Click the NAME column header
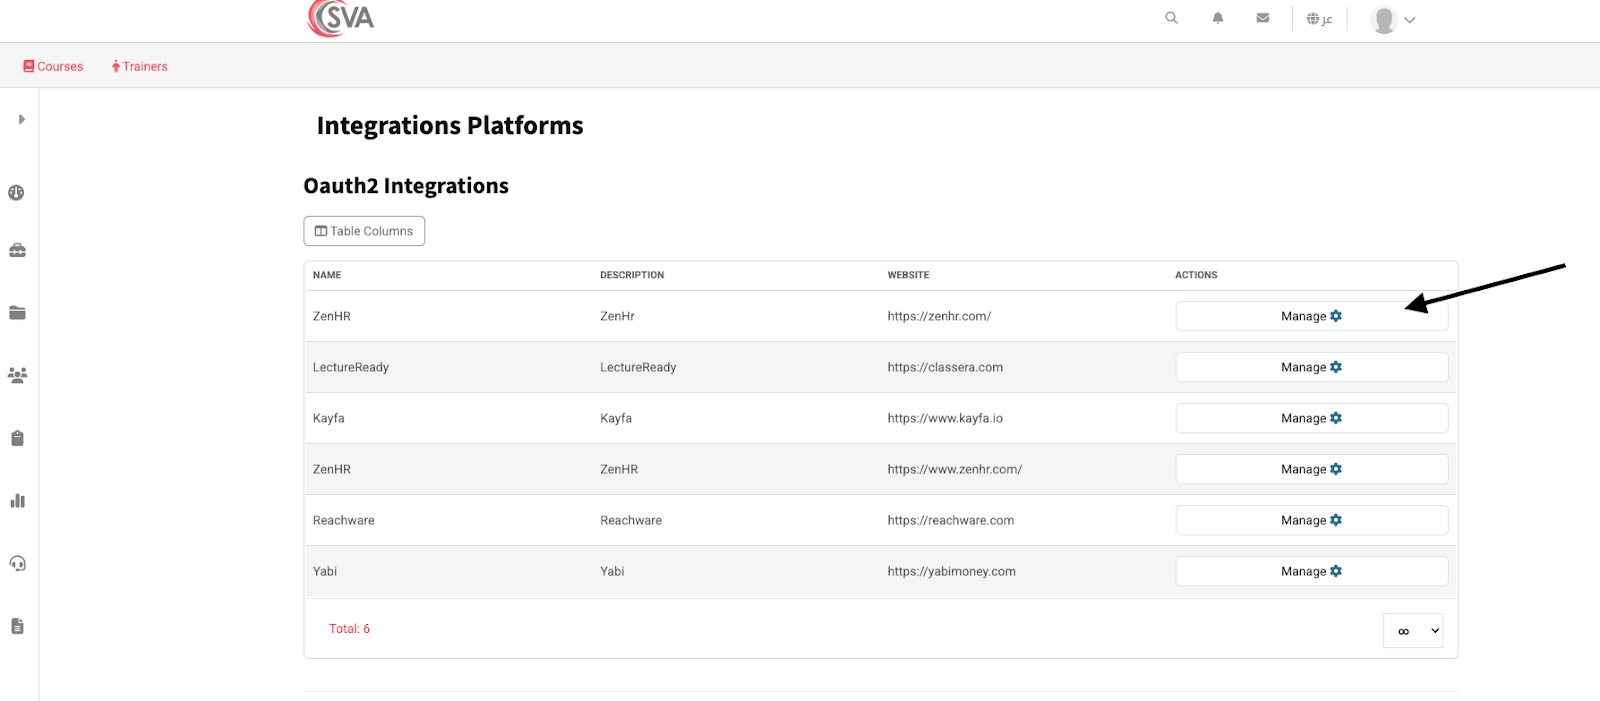The image size is (1600, 701). pyautogui.click(x=327, y=275)
